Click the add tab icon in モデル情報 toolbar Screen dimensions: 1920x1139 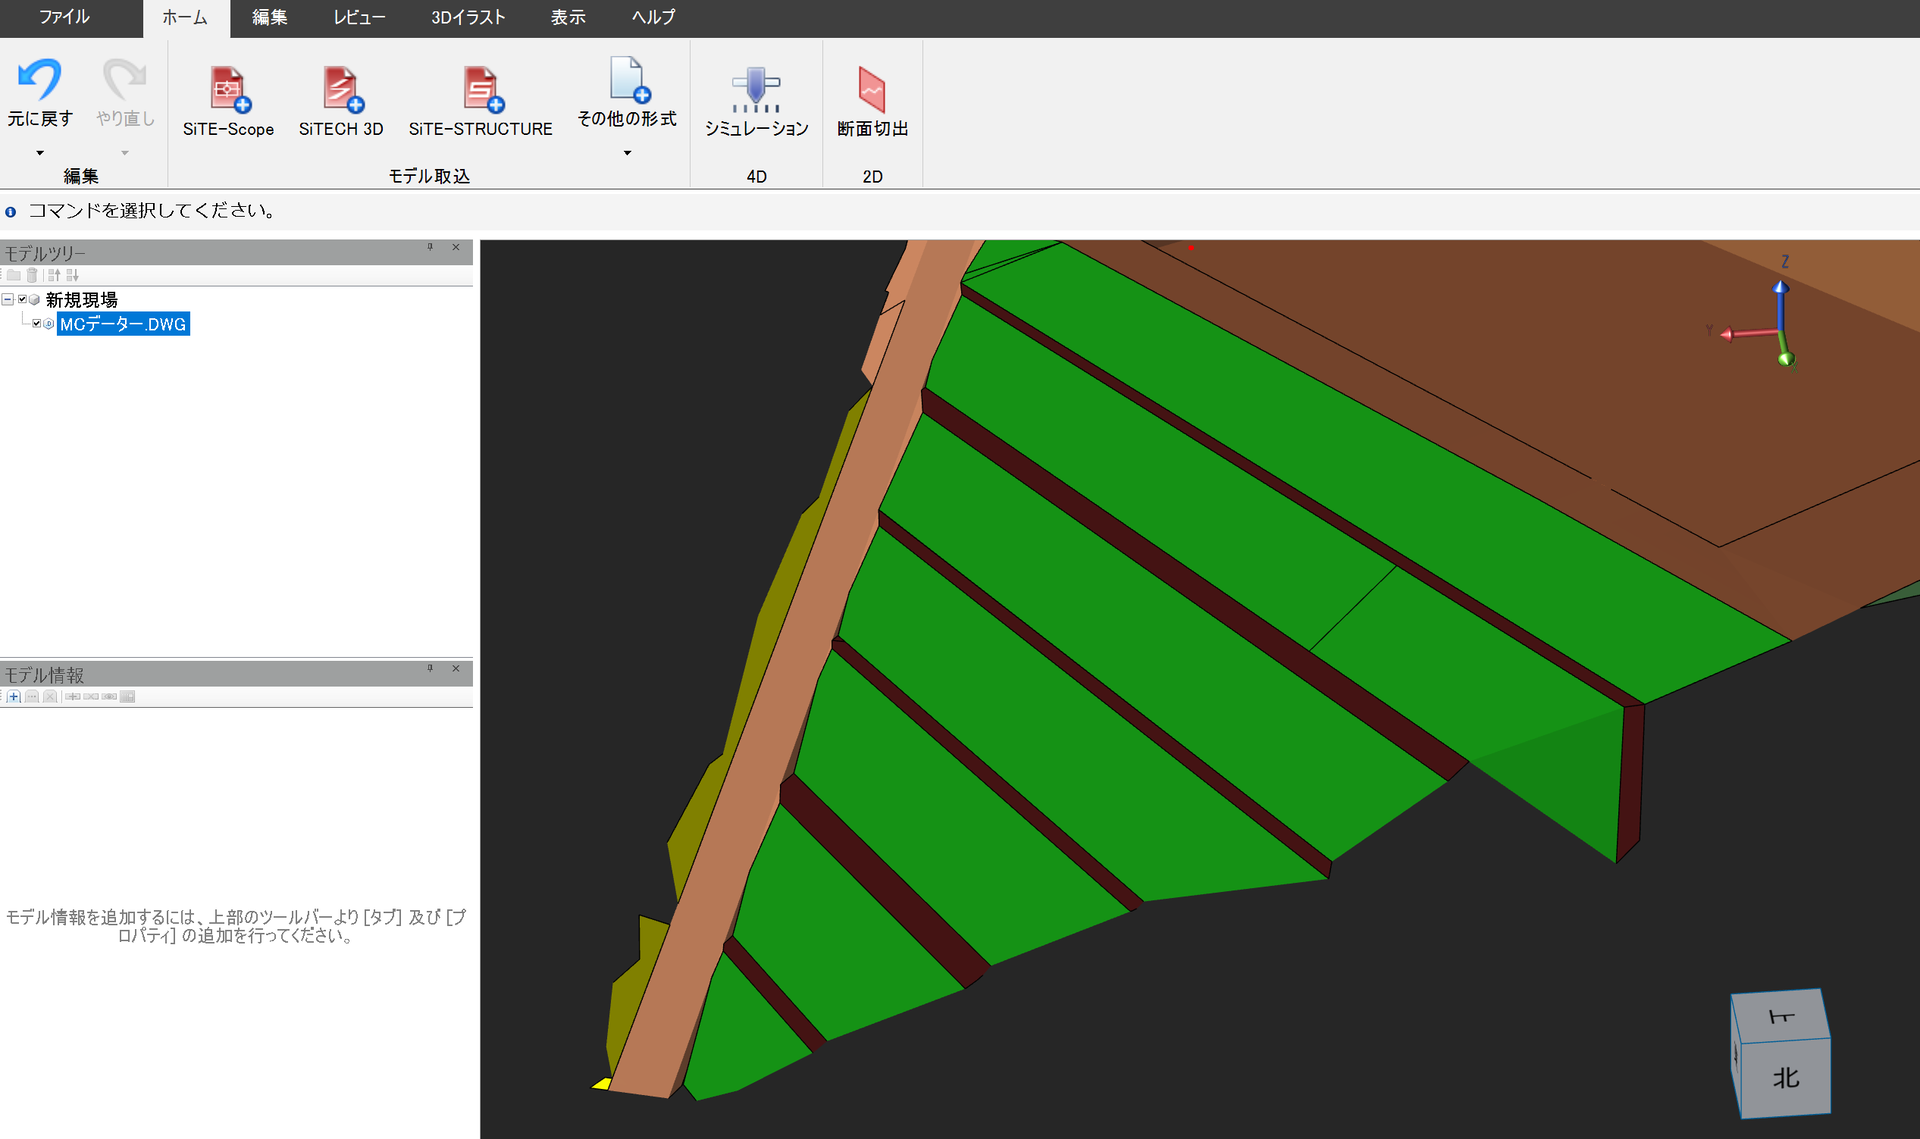click(x=14, y=696)
